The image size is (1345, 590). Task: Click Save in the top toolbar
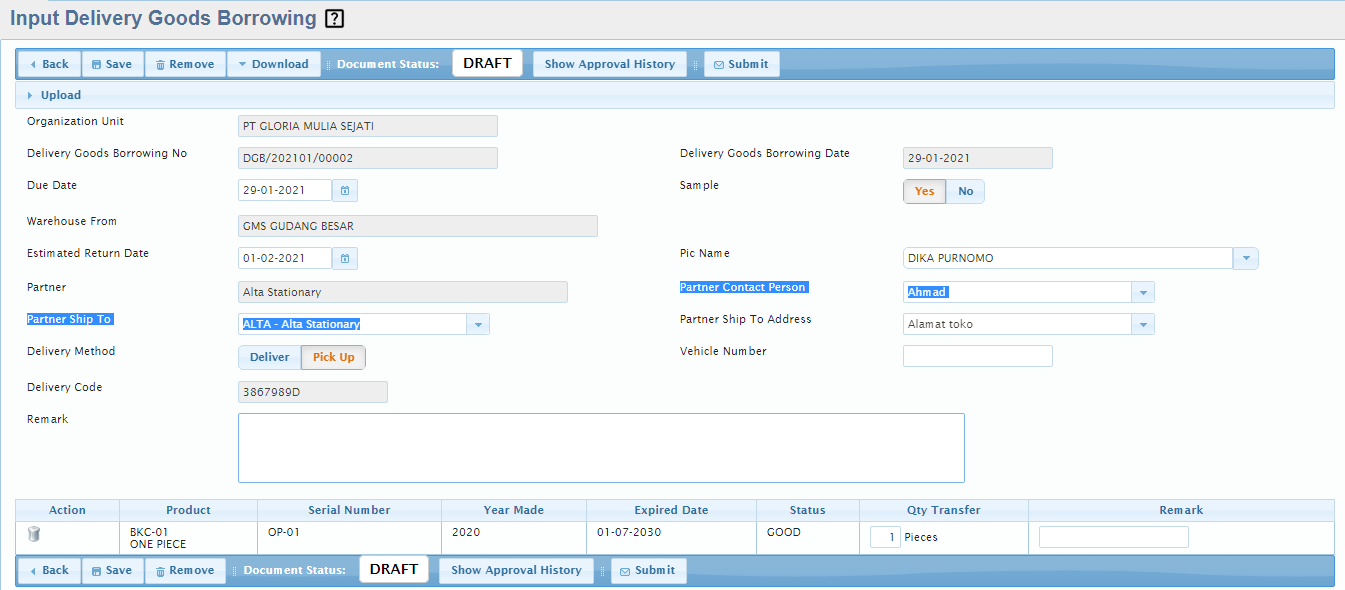click(112, 64)
